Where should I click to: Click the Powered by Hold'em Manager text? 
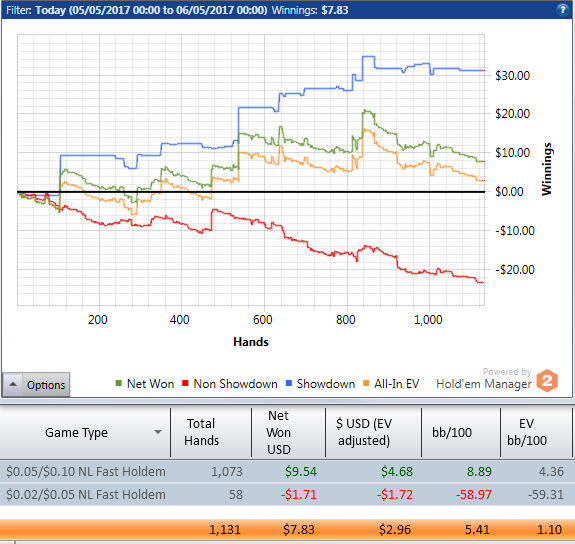click(484, 379)
